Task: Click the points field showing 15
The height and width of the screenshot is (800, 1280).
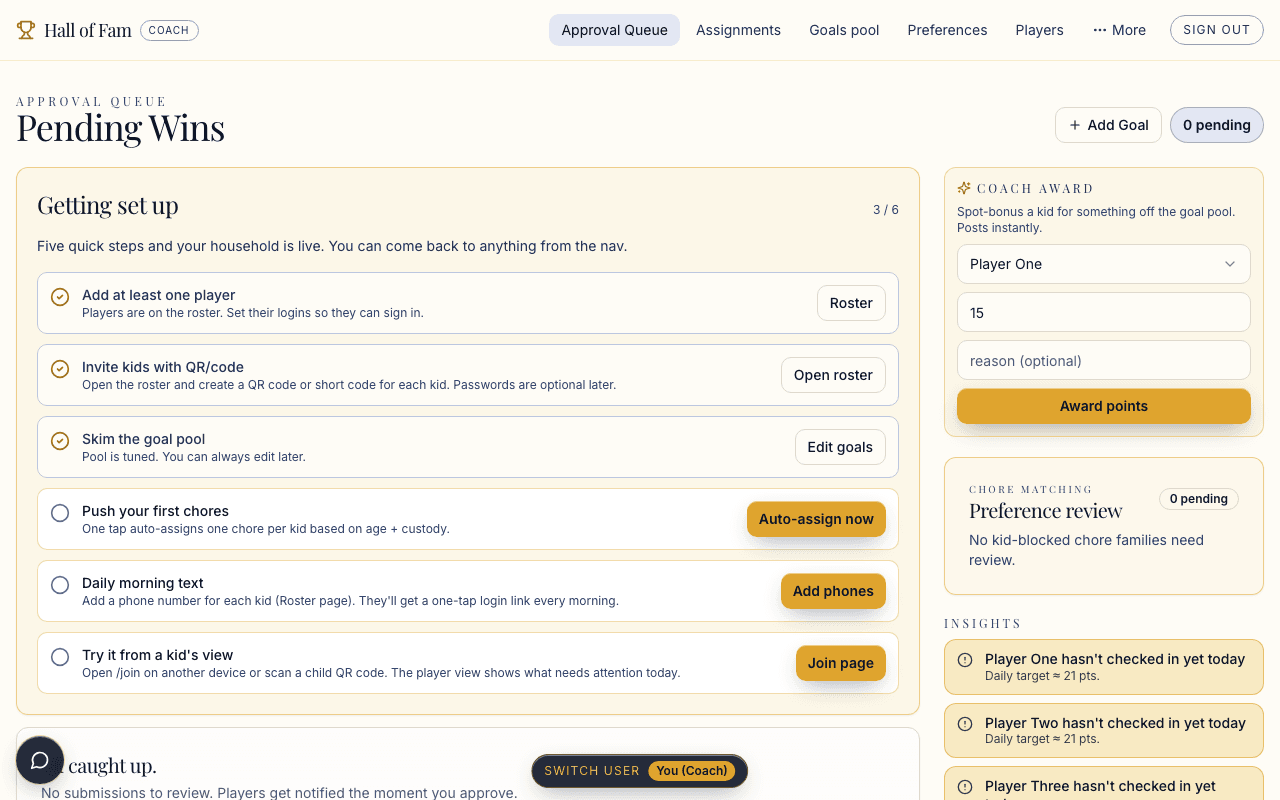Action: pos(1104,312)
